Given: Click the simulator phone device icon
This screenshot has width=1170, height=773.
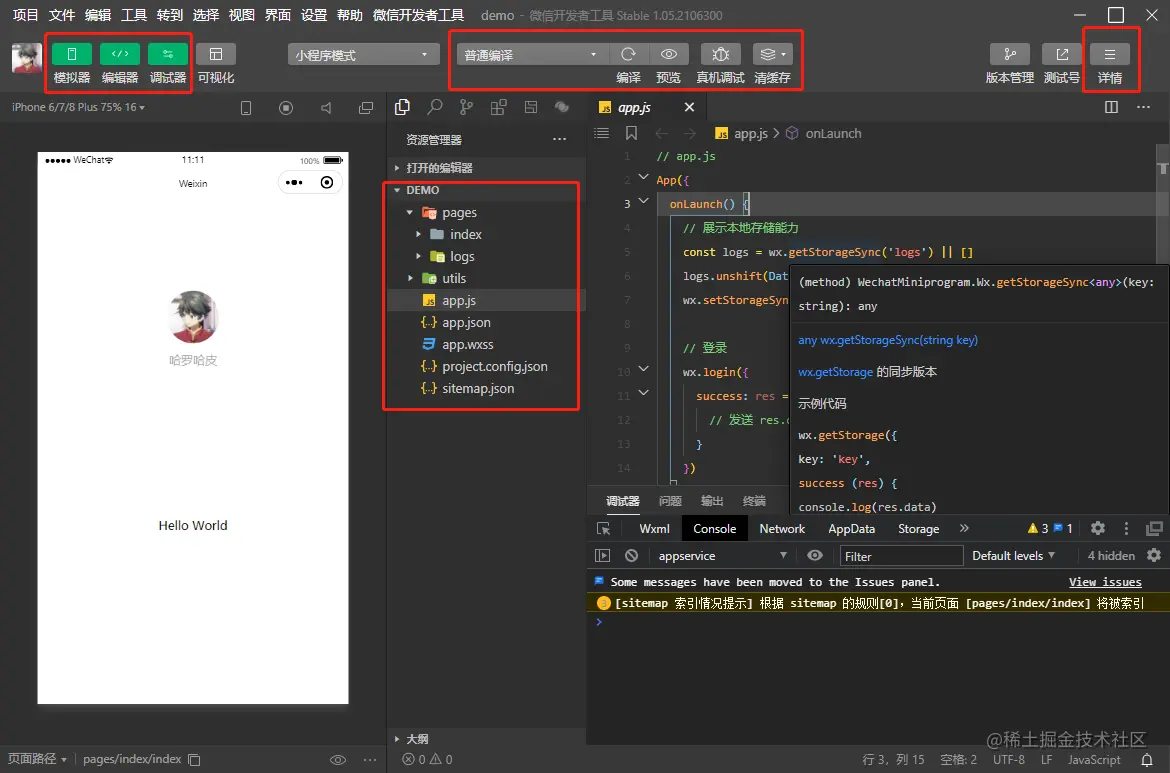Looking at the screenshot, I should click(x=245, y=108).
